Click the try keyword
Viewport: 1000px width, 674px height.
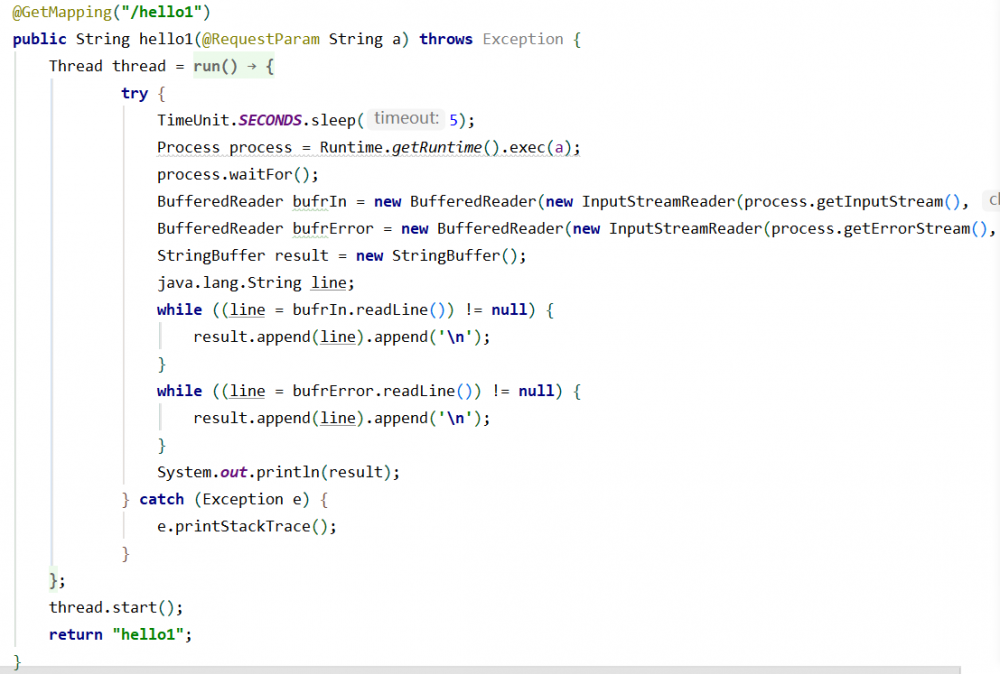point(135,94)
